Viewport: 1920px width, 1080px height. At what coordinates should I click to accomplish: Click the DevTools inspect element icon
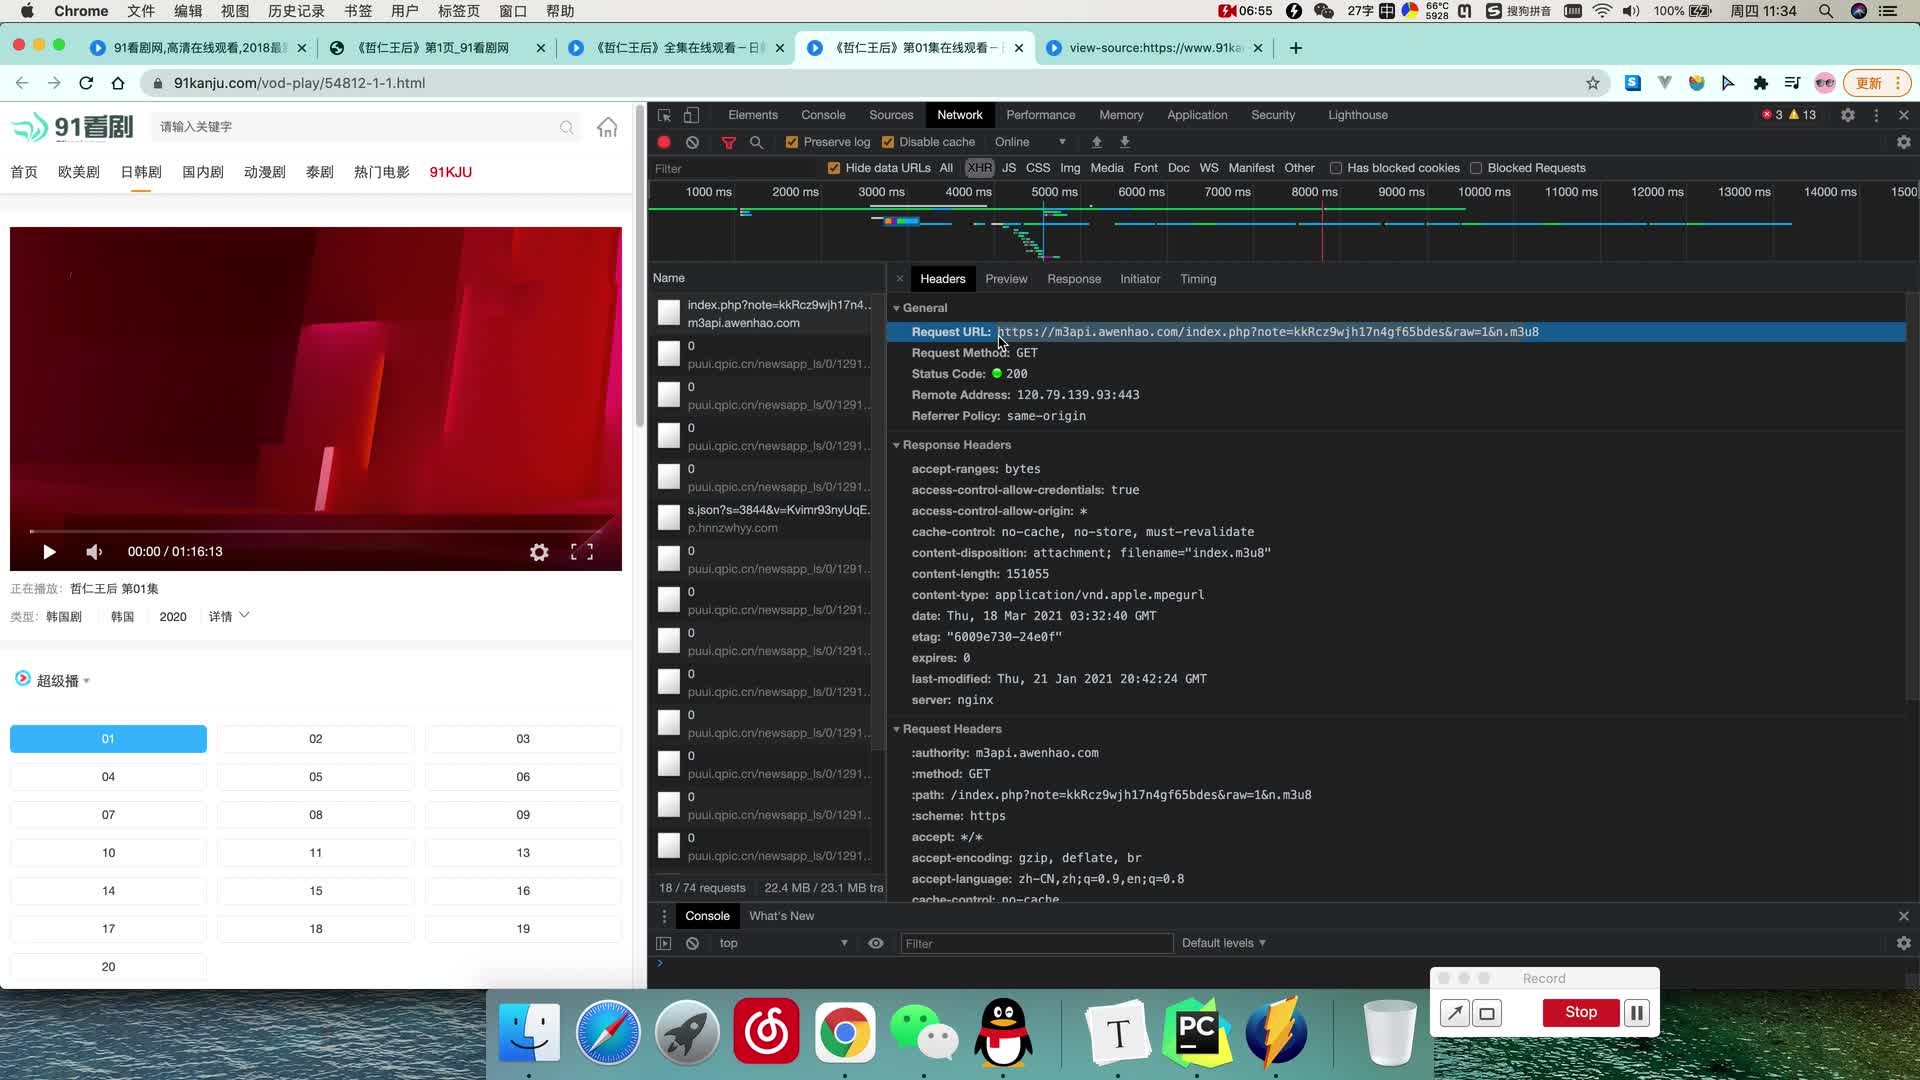tap(664, 115)
